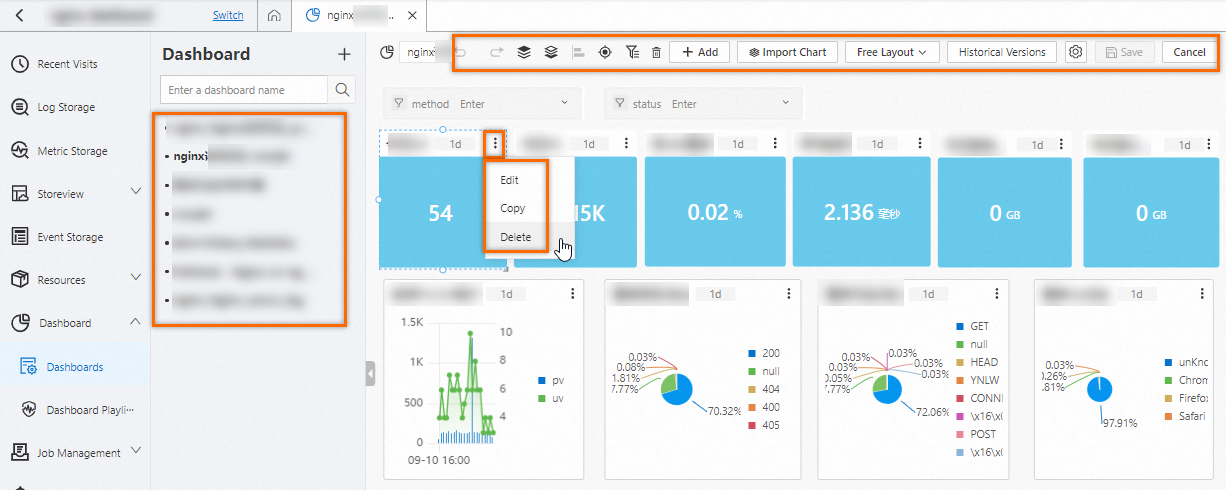Click the 200 legend entry

tap(763, 354)
